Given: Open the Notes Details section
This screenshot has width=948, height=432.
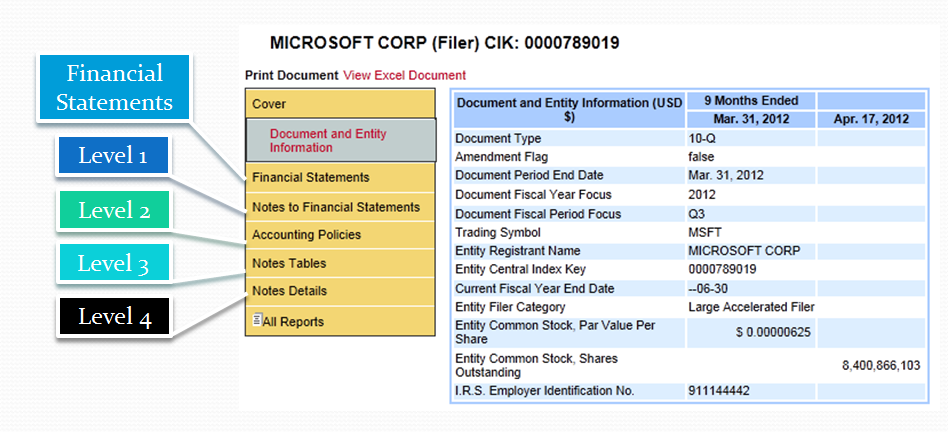Looking at the screenshot, I should click(290, 291).
